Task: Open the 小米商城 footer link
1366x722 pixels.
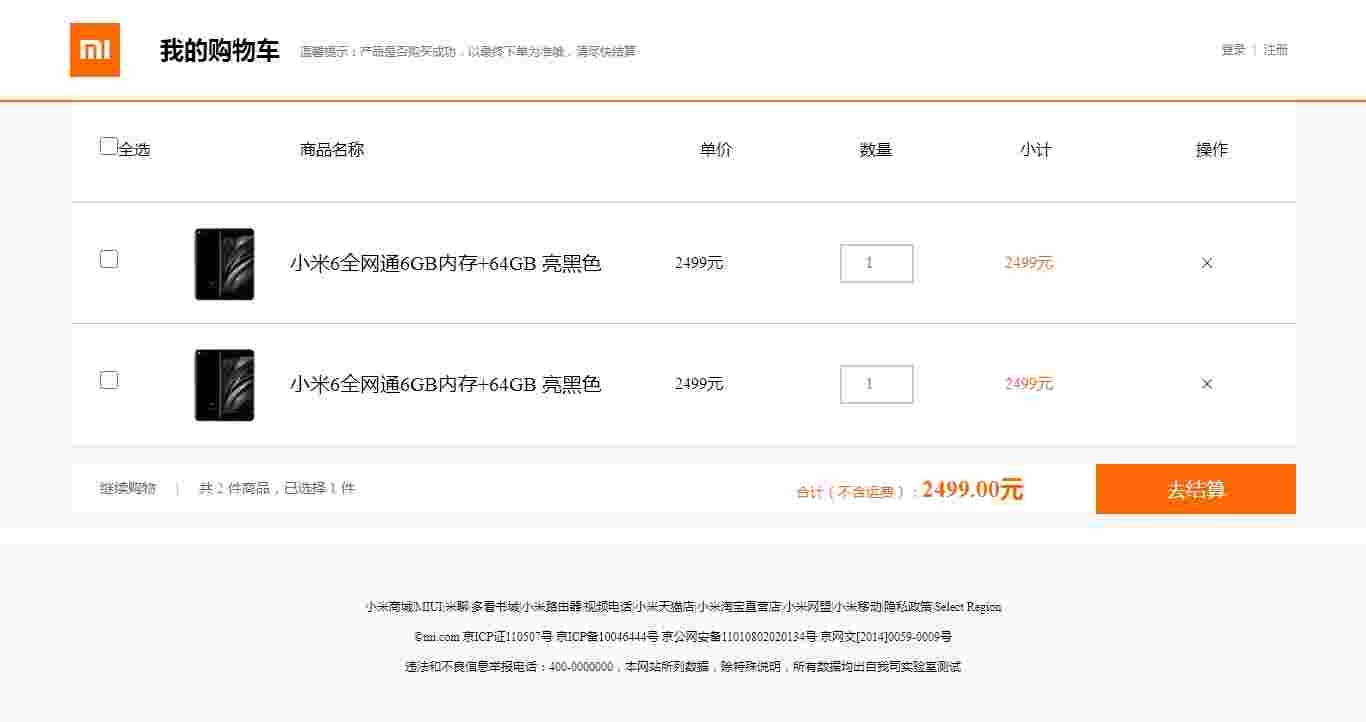Action: [390, 607]
